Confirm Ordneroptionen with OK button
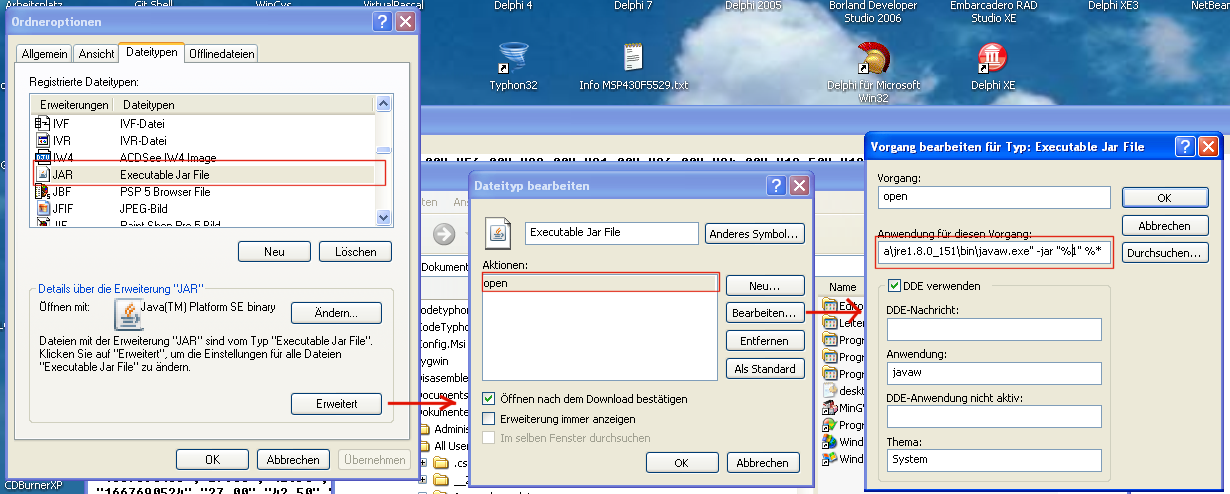 click(212, 460)
